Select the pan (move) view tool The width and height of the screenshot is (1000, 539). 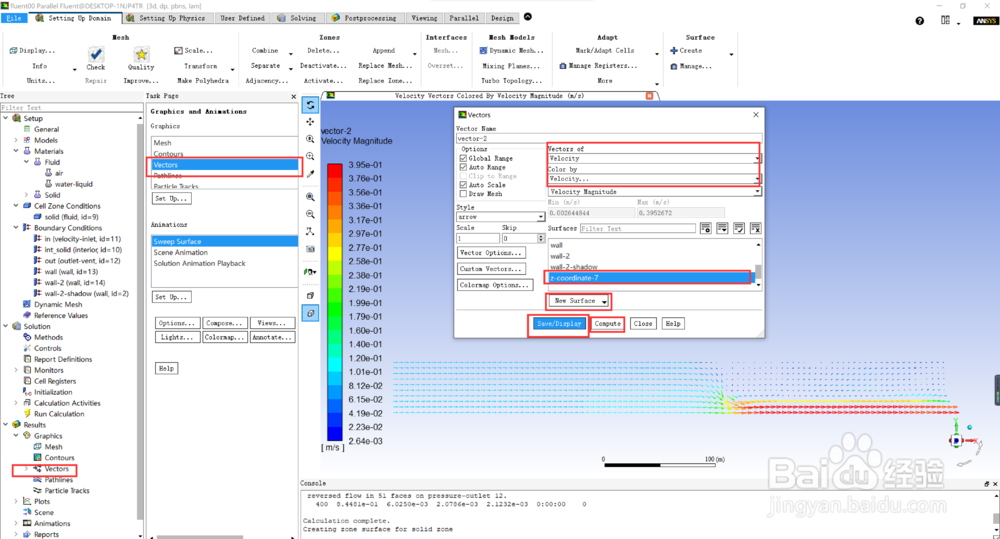pos(310,122)
